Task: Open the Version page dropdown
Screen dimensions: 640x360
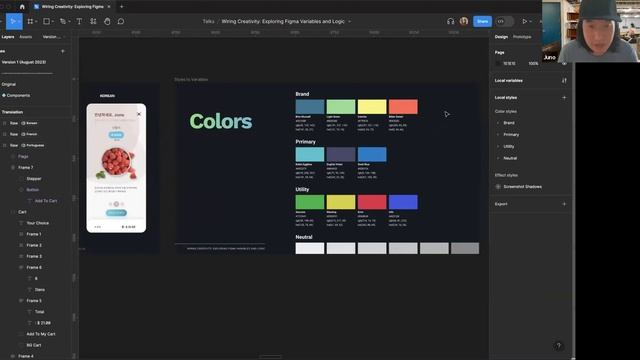Action: coord(53,37)
